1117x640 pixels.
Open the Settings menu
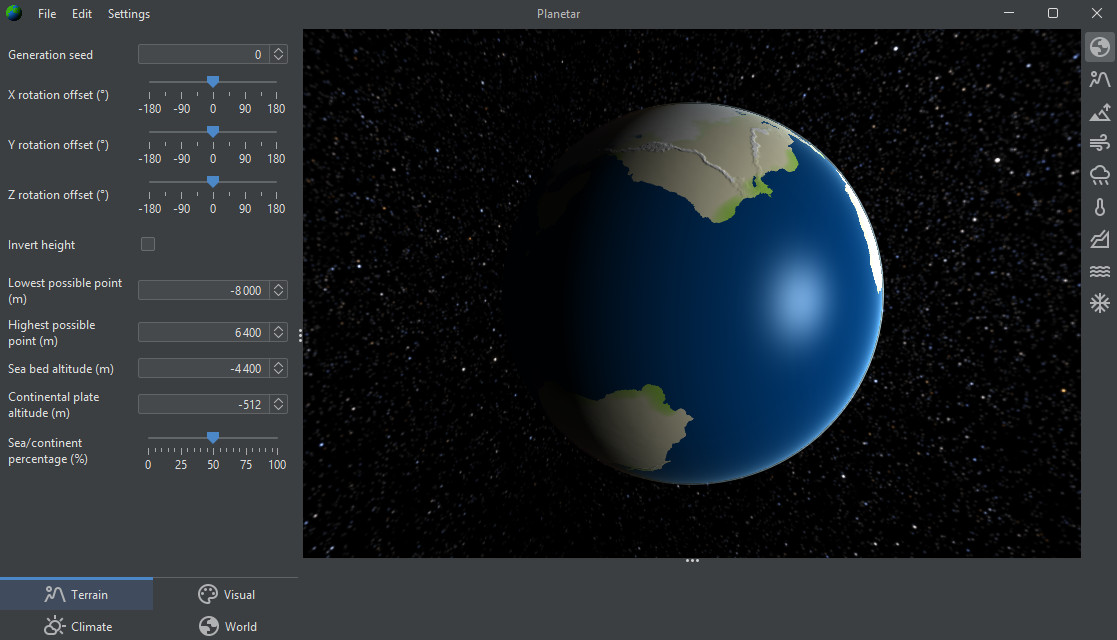coord(128,13)
